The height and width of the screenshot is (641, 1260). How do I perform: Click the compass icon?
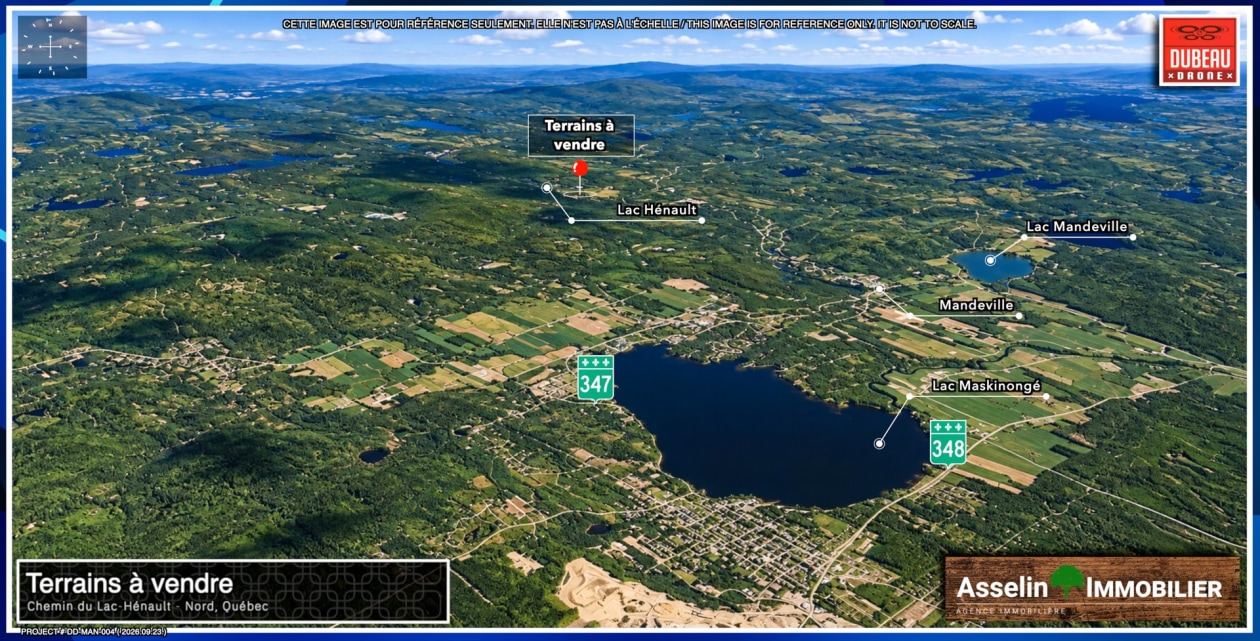click(x=52, y=46)
